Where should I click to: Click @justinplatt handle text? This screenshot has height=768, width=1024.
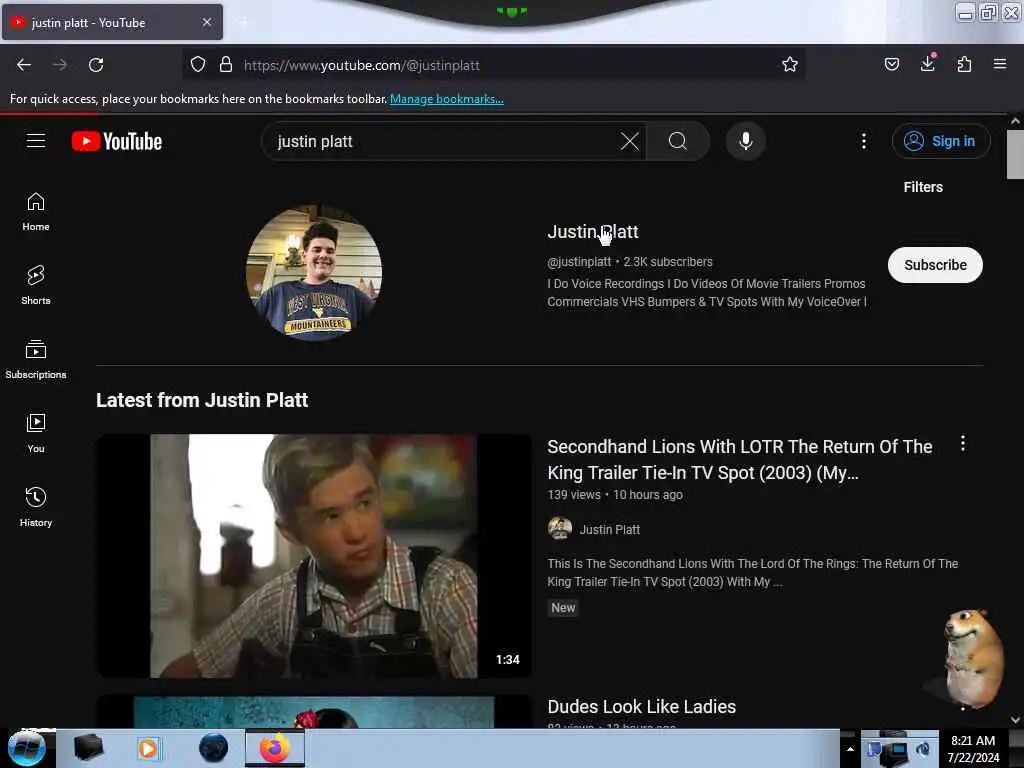[x=579, y=262]
